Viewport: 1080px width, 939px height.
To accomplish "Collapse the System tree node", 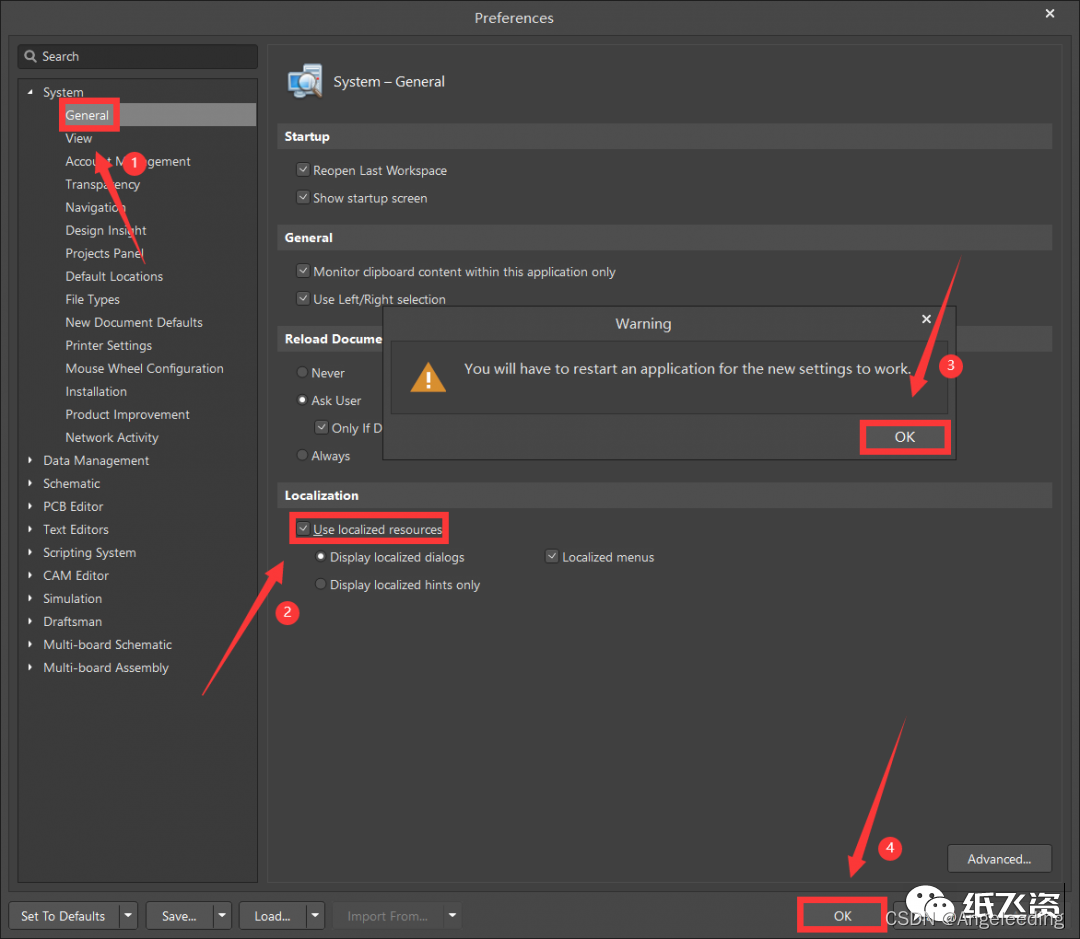I will tap(30, 93).
